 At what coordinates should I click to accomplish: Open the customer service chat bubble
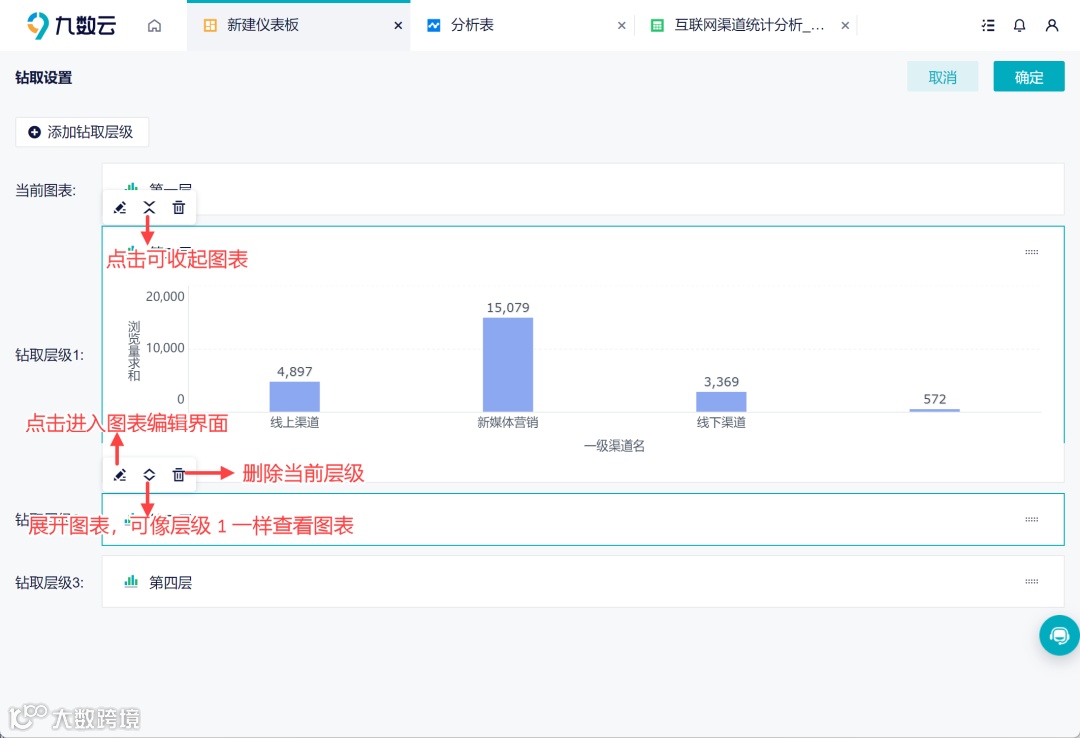point(1059,635)
